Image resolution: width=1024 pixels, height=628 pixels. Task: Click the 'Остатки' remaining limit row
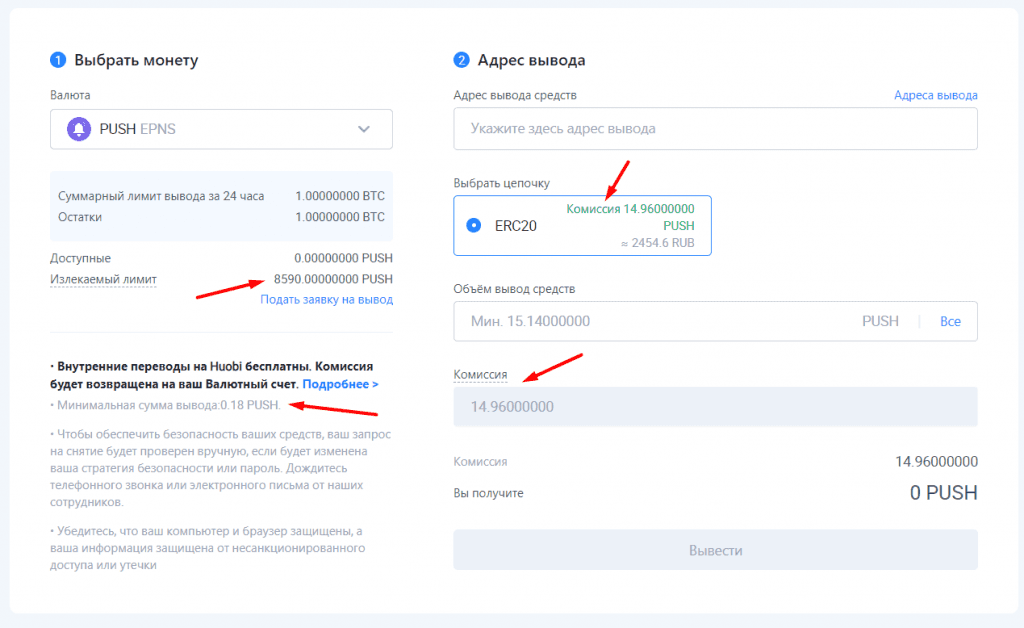coord(221,217)
